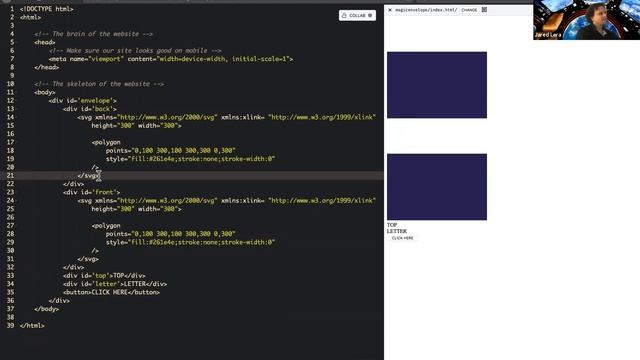Screen dimensions: 640x360
Task: Click the lower dark blue square in preview
Action: 437,187
